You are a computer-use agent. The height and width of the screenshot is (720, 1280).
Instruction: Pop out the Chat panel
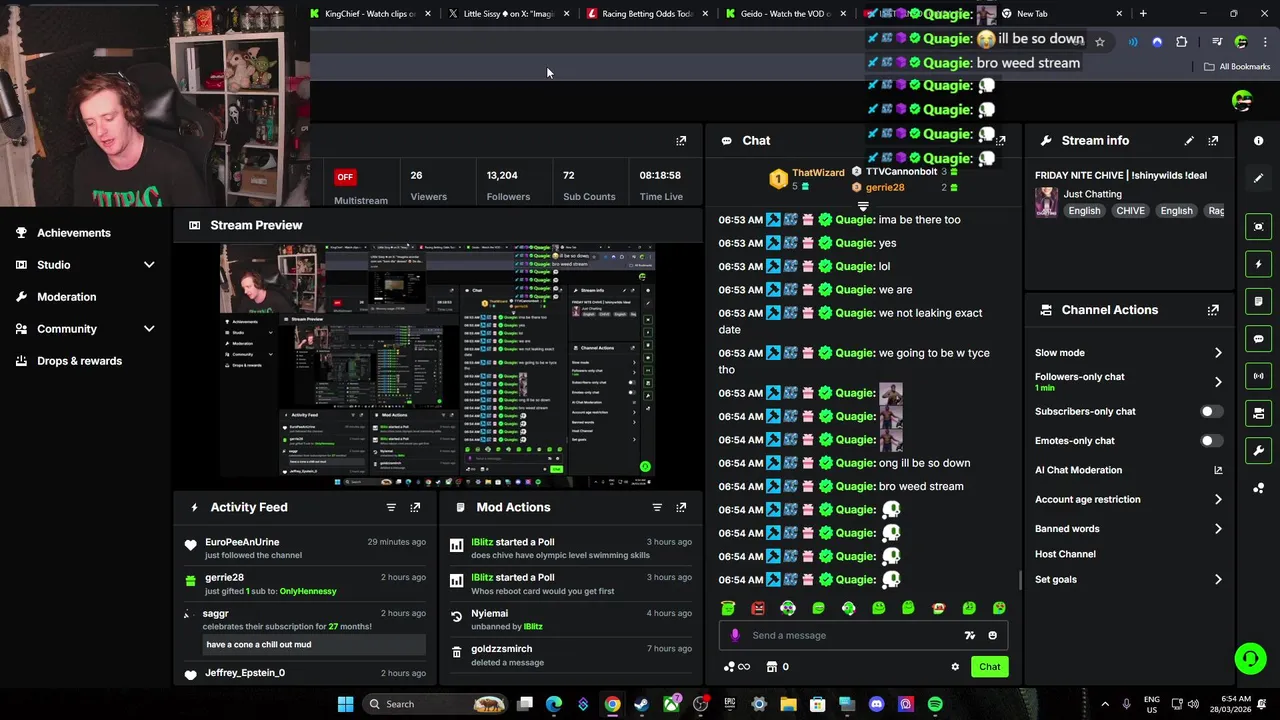click(1000, 141)
